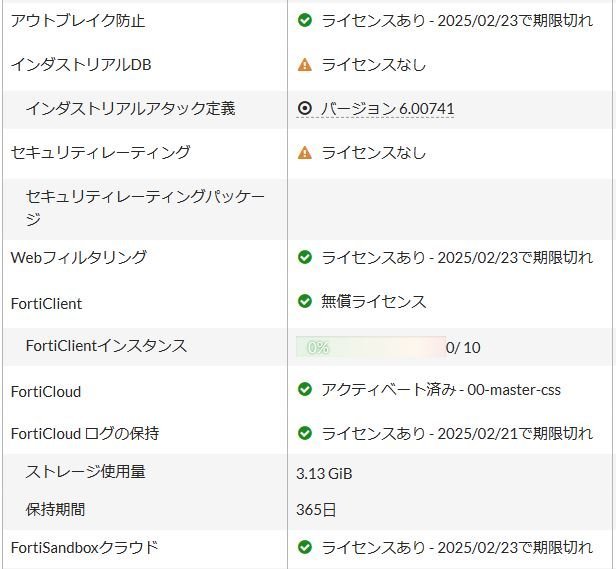This screenshot has height=569, width=616.
Task: Select the インダストリアルアタック定義 sub-item
Action: pyautogui.click(x=130, y=109)
